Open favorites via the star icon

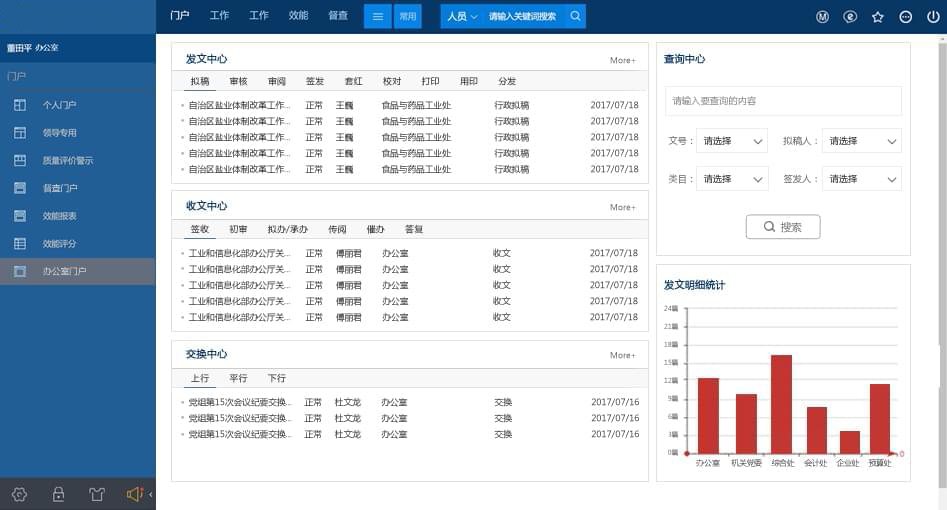(878, 16)
